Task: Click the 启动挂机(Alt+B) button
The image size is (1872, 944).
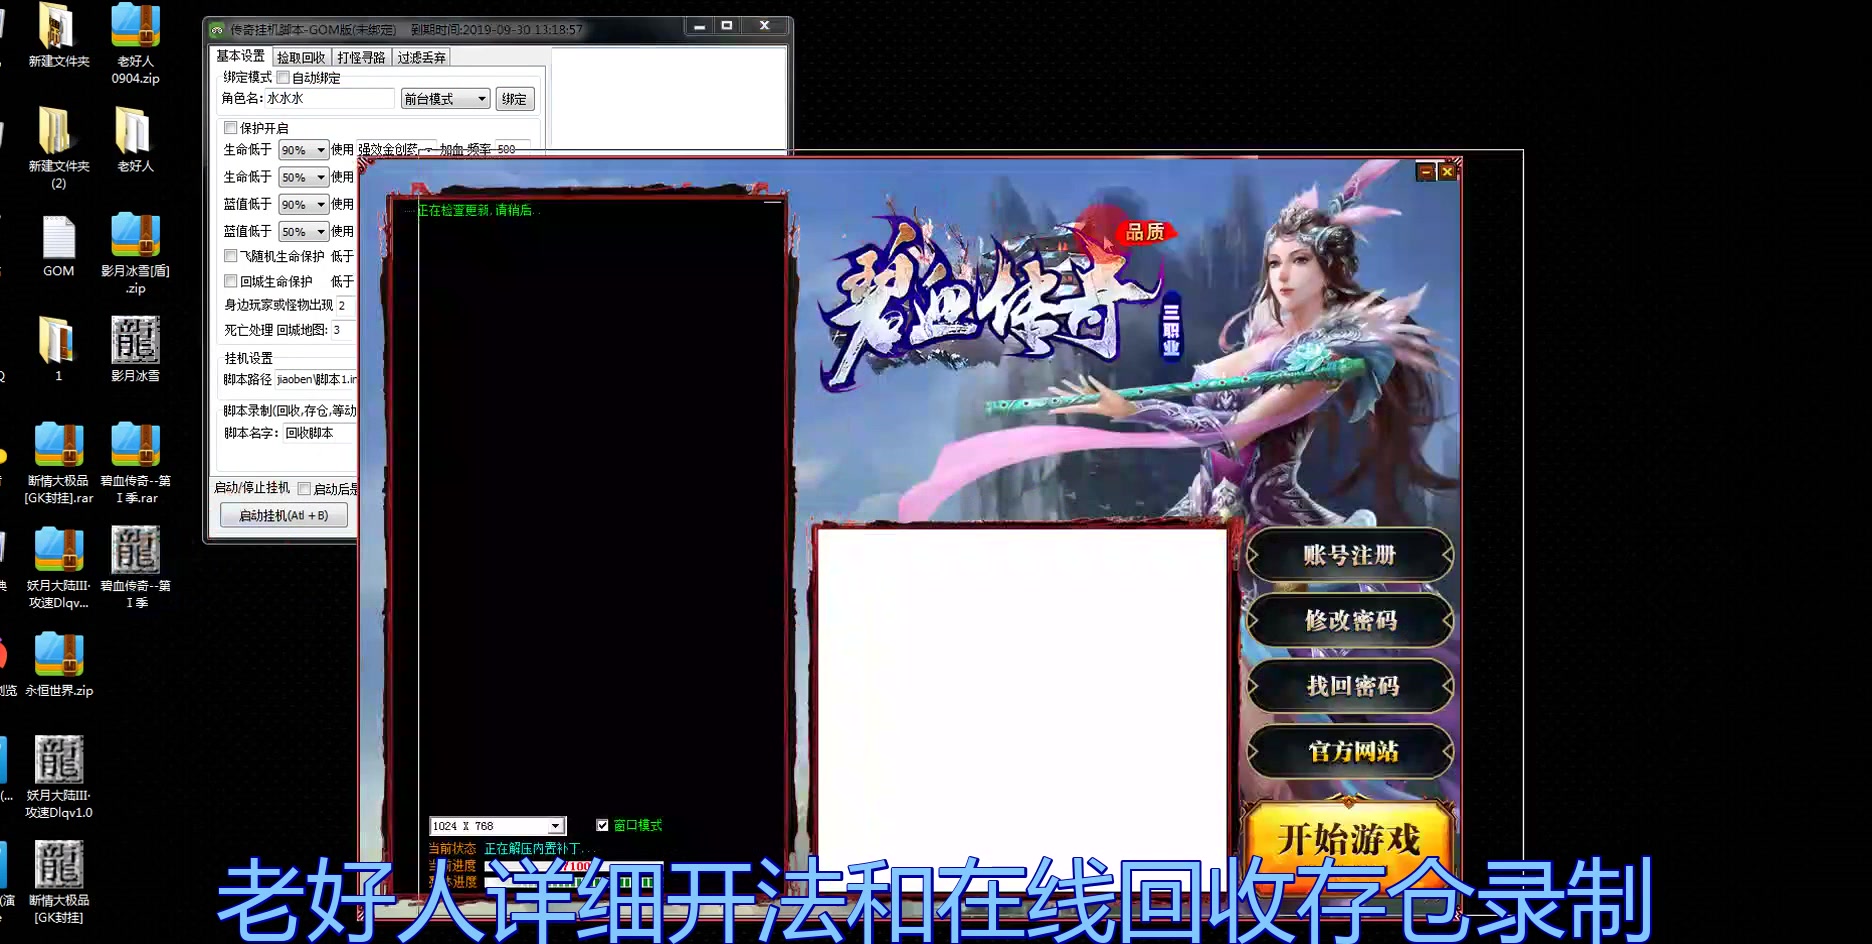Action: [284, 515]
